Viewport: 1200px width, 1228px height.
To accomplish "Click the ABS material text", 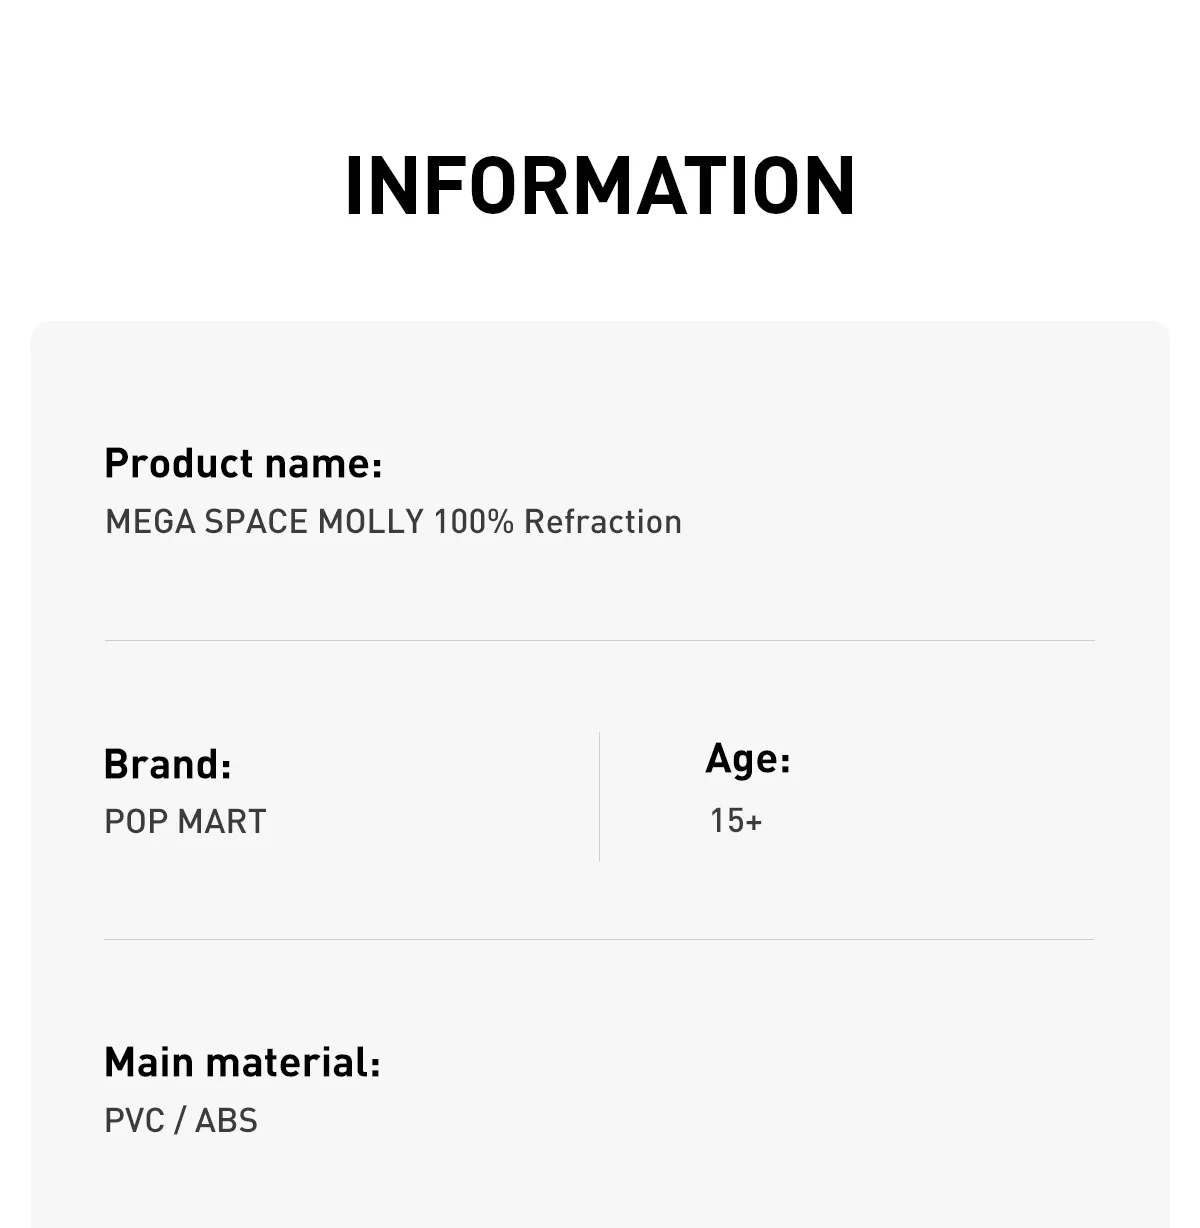I will tap(227, 1121).
